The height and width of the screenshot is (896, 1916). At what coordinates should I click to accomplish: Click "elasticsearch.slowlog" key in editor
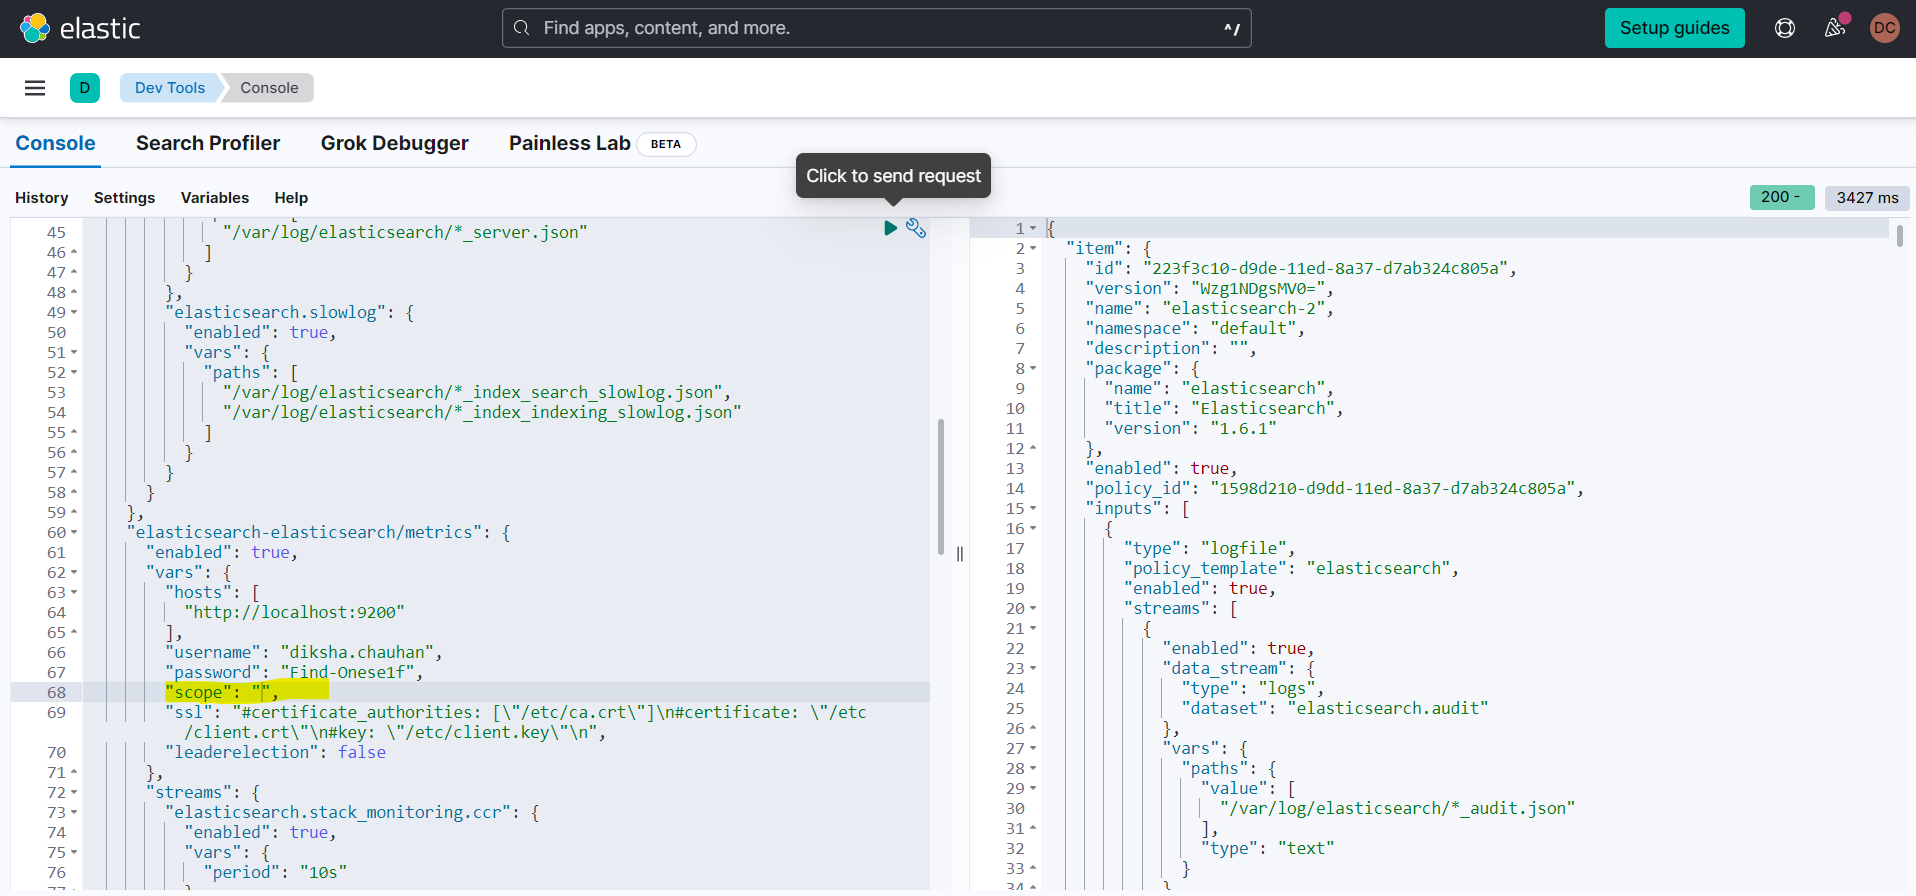tap(275, 312)
